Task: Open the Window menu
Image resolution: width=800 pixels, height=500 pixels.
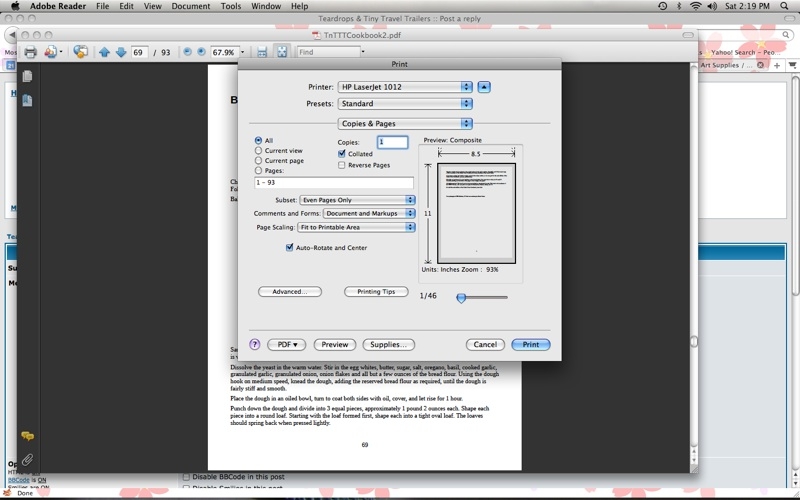Action: (x=266, y=6)
